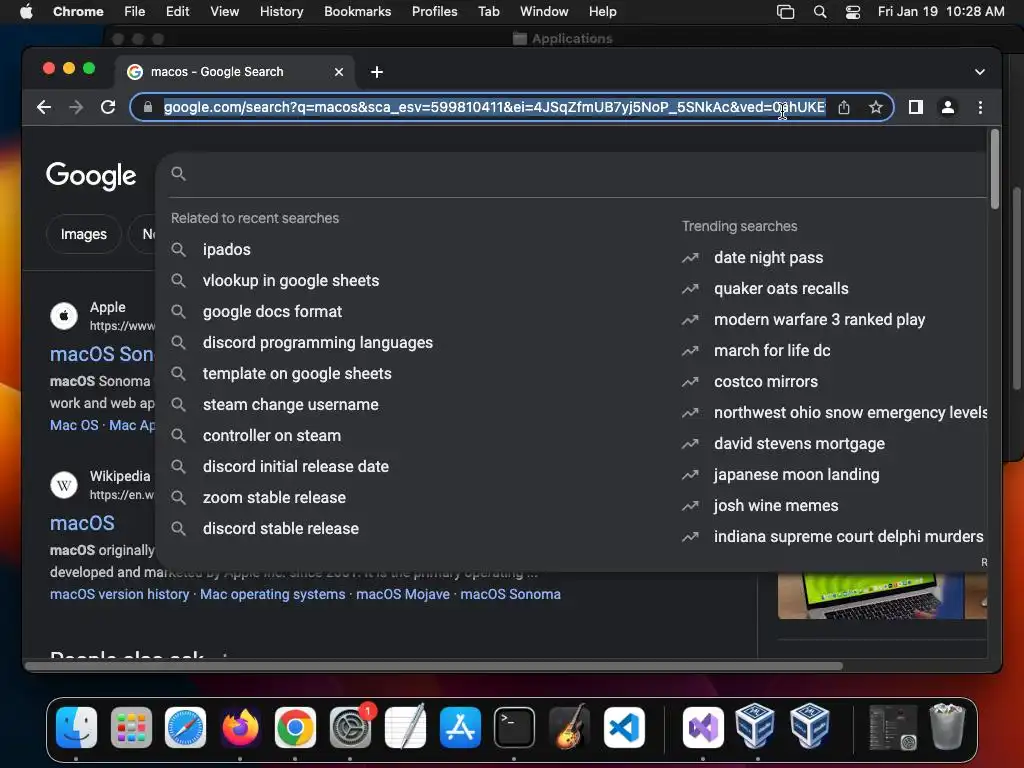
Task: Open the History menu
Action: (281, 12)
